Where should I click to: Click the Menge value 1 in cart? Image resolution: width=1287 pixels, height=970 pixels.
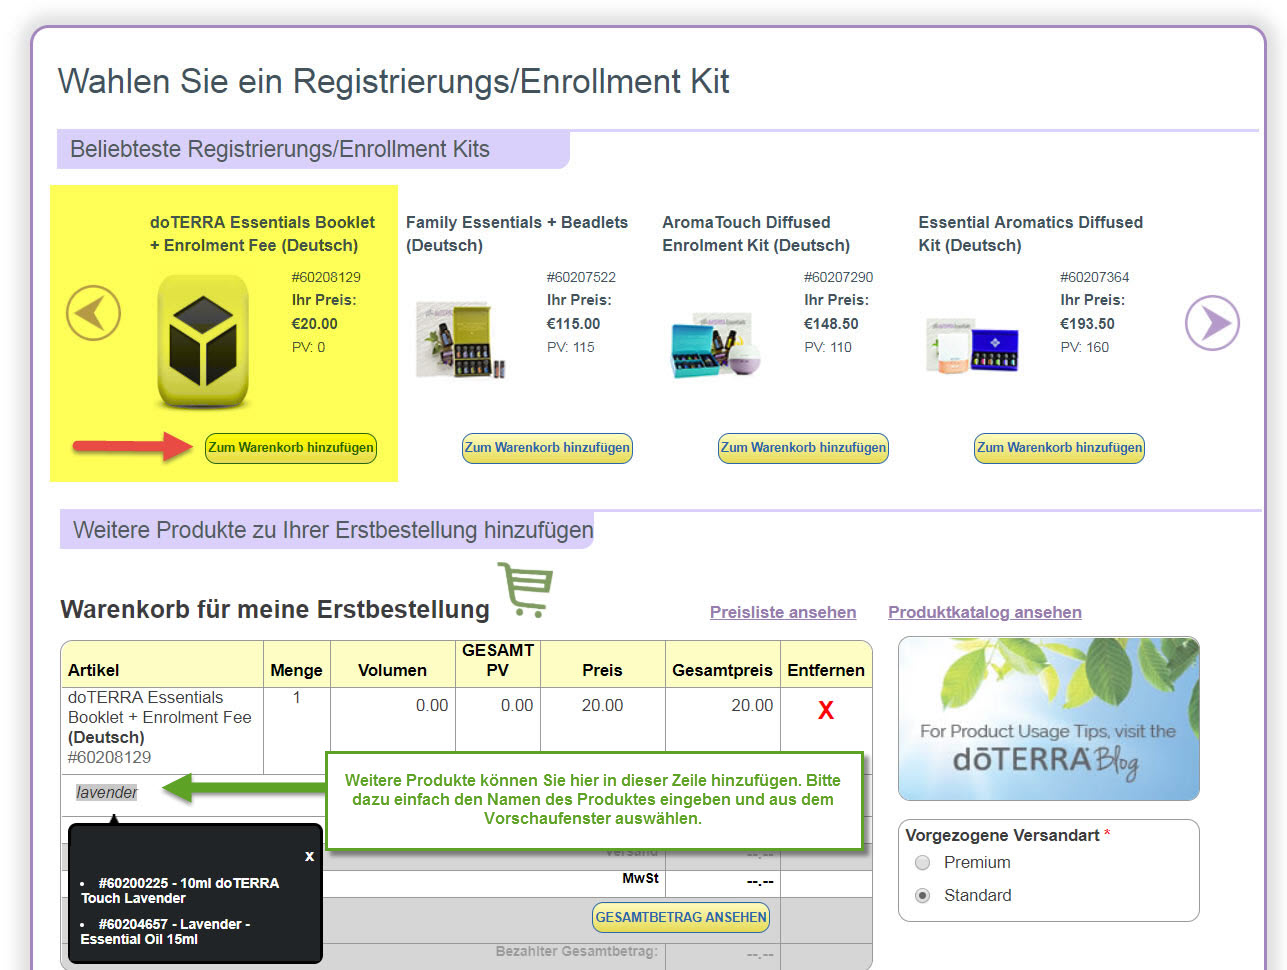click(x=296, y=697)
